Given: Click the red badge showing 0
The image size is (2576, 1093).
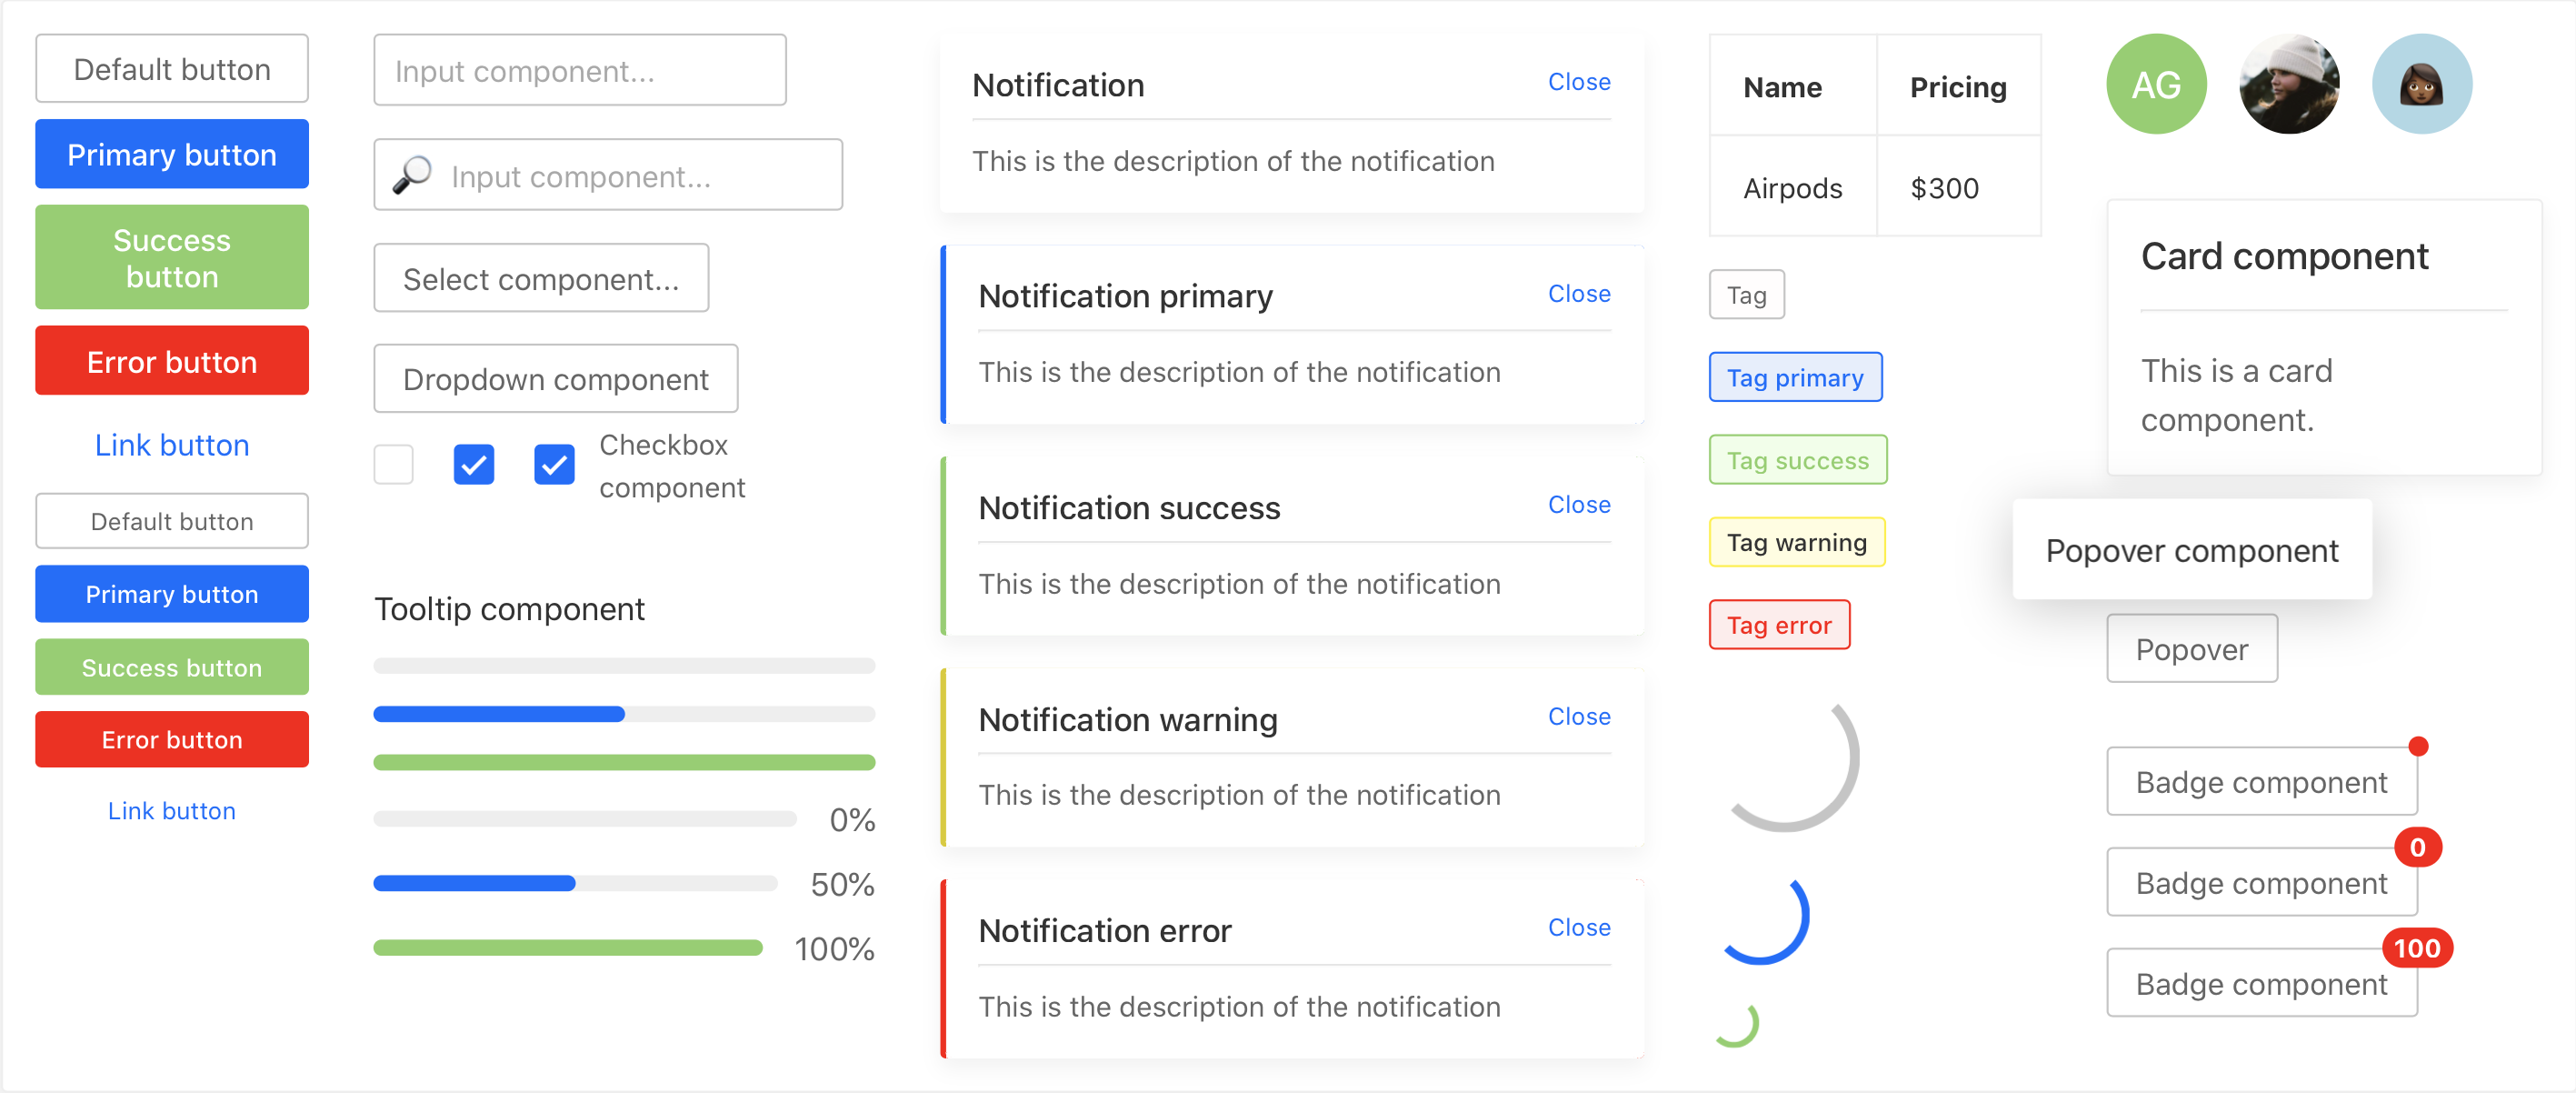Looking at the screenshot, I should (2417, 848).
